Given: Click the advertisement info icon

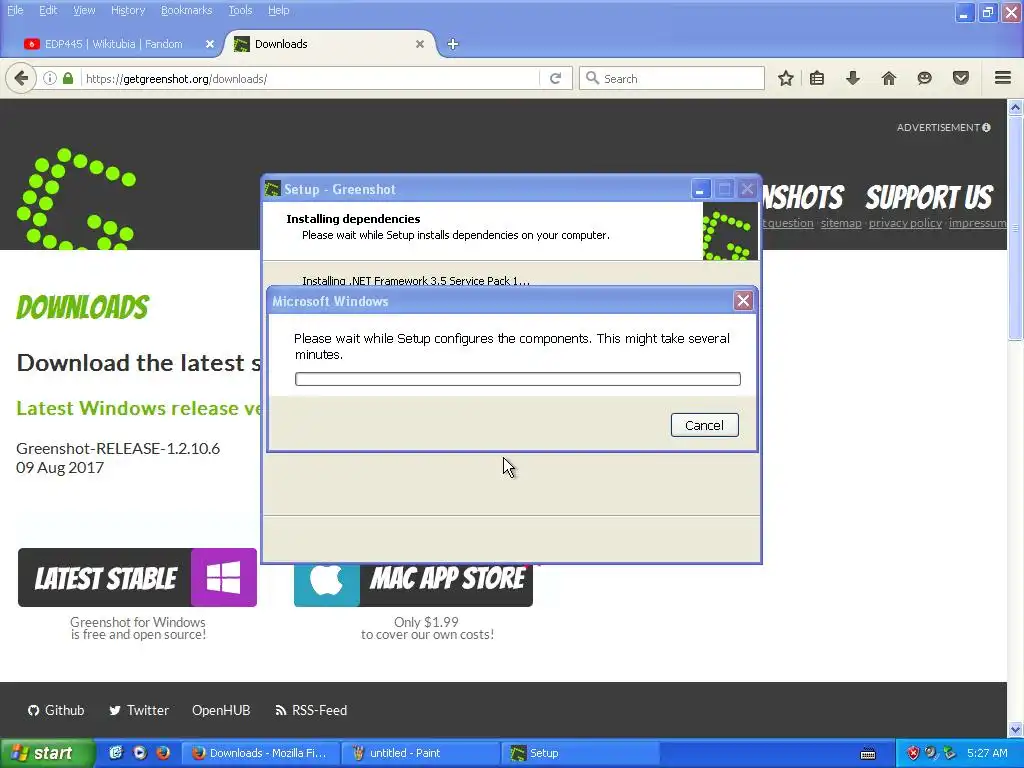Looking at the screenshot, I should pos(986,127).
